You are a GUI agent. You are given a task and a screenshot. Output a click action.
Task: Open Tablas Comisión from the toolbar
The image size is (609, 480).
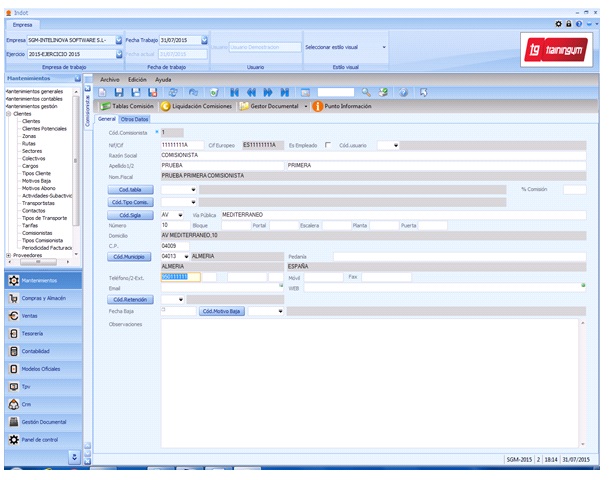(x=126, y=105)
